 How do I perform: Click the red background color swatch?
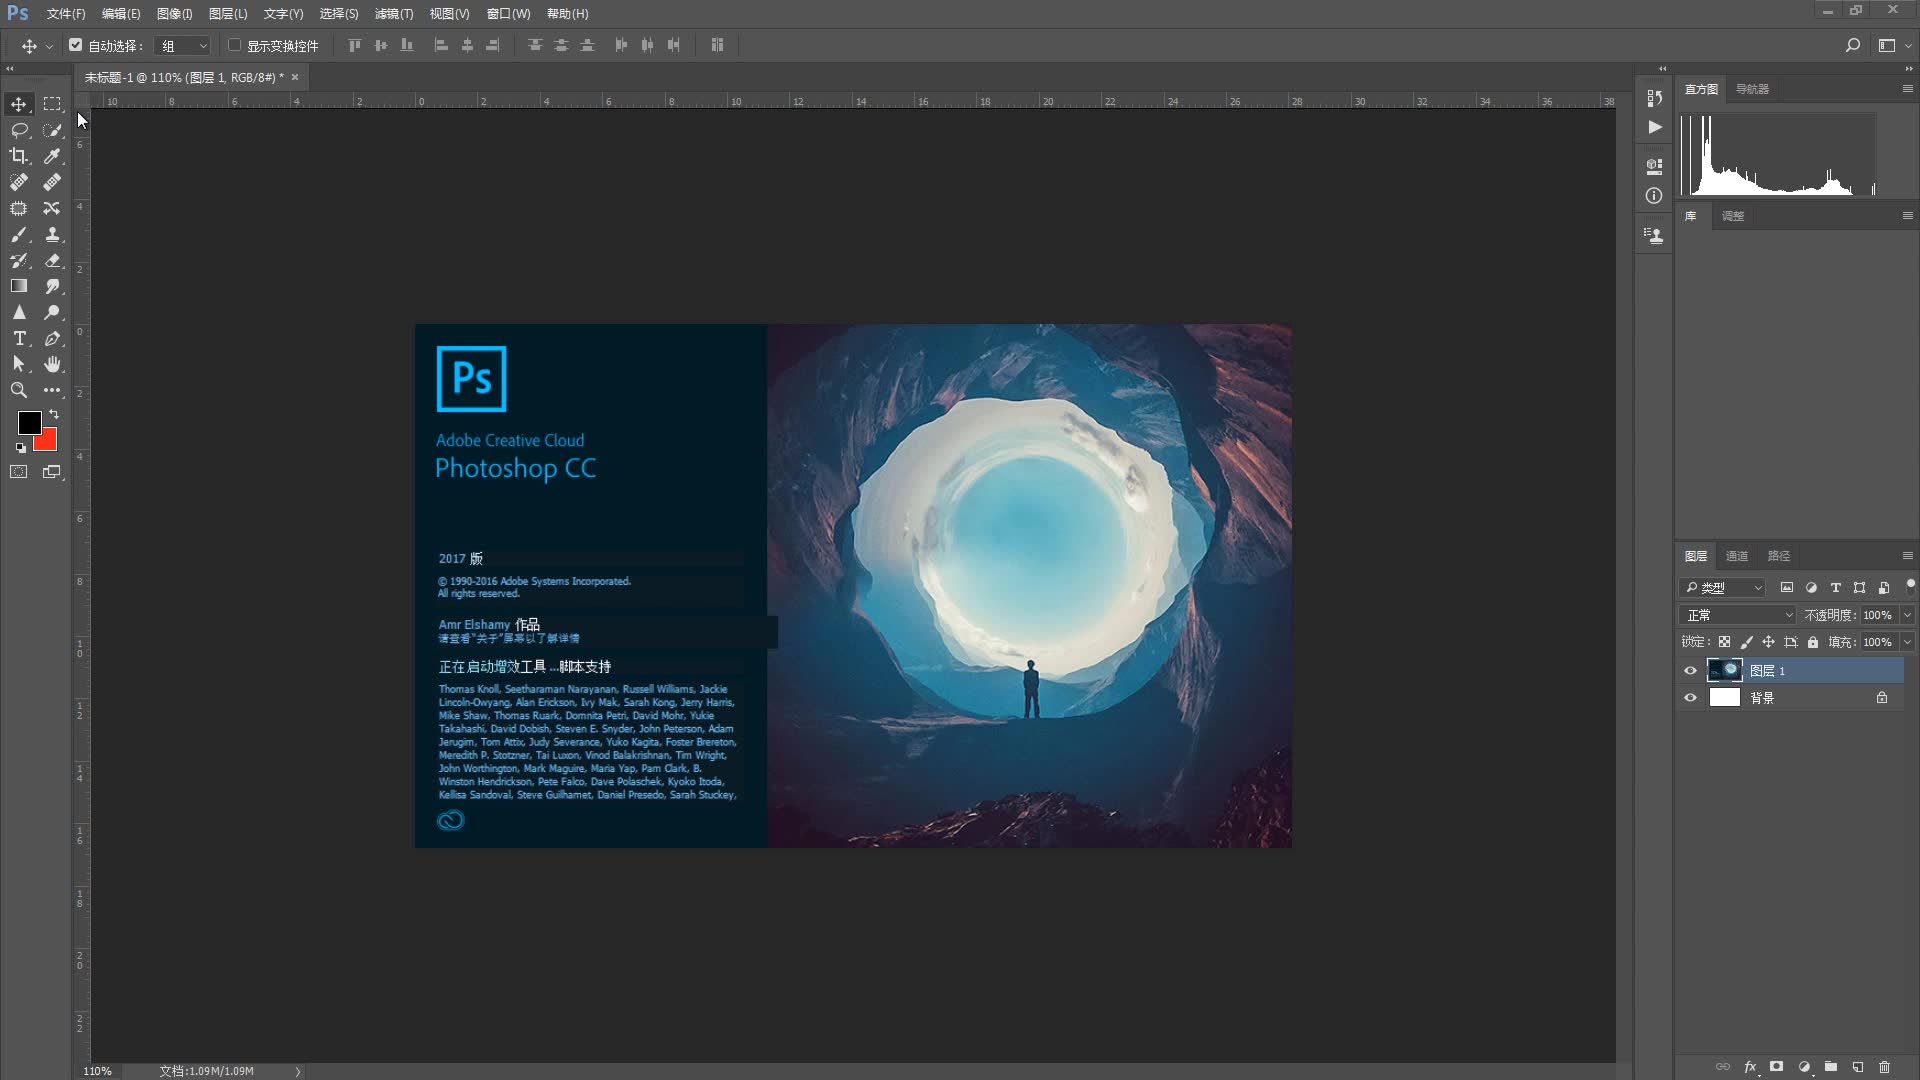tap(48, 443)
